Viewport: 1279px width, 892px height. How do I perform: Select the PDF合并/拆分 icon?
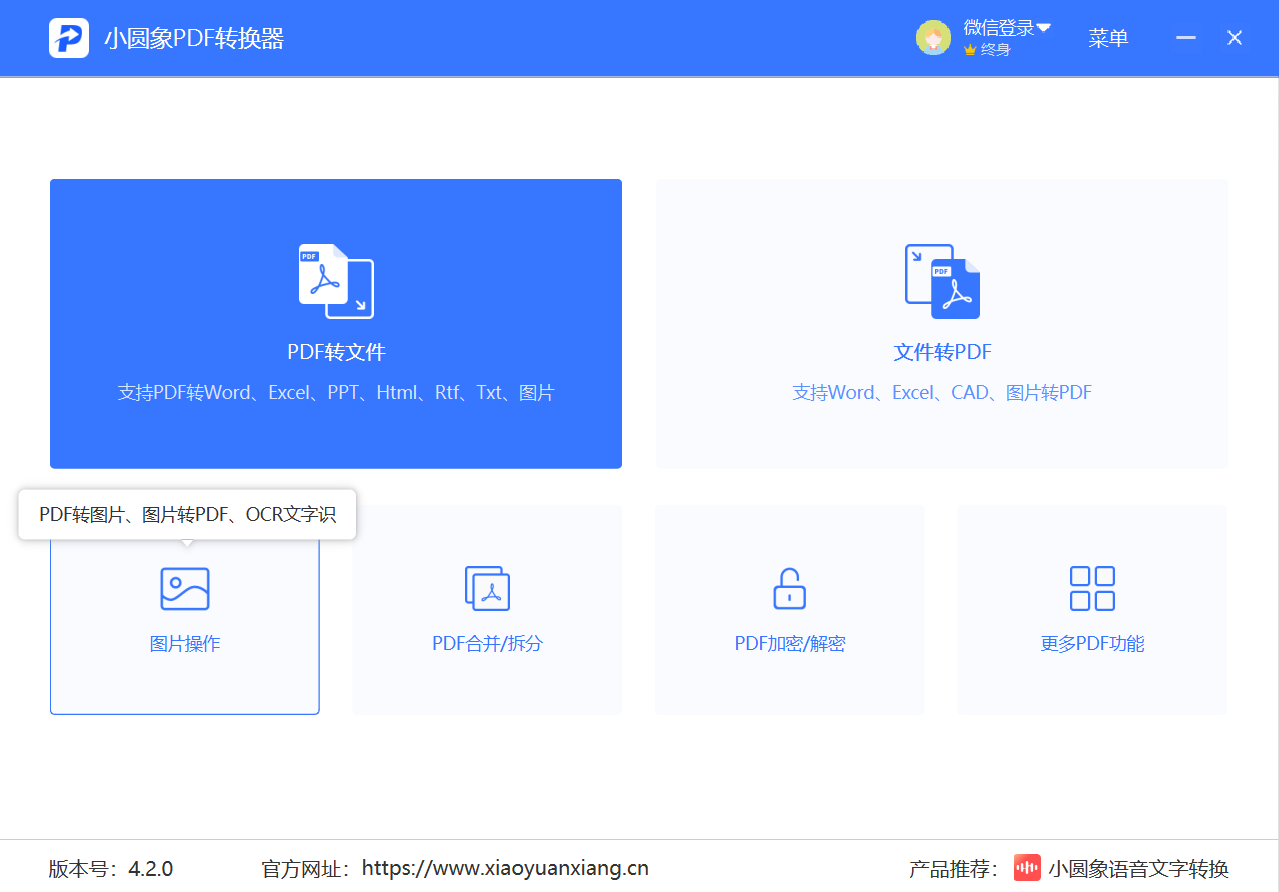[x=487, y=588]
